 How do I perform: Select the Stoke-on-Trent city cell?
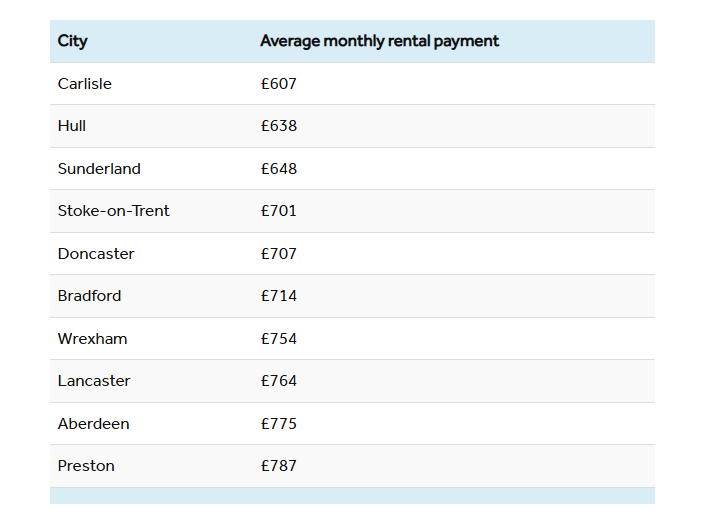tap(114, 211)
